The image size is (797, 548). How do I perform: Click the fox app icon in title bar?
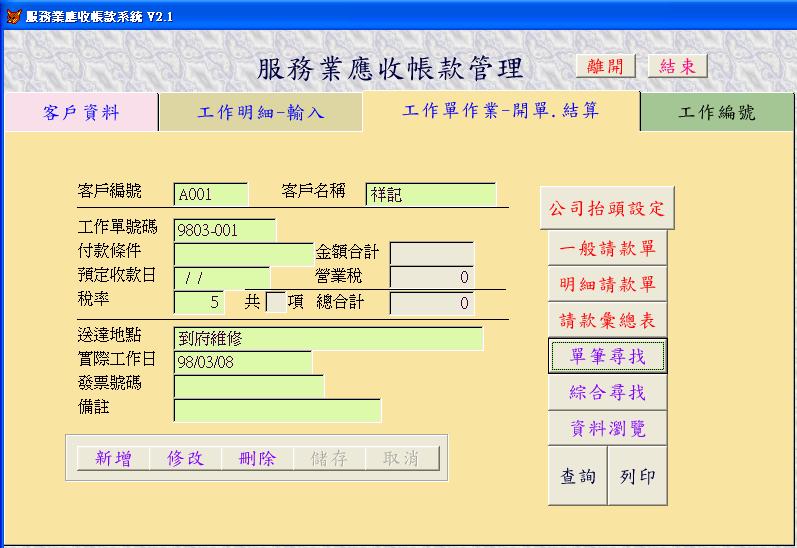[x=14, y=16]
